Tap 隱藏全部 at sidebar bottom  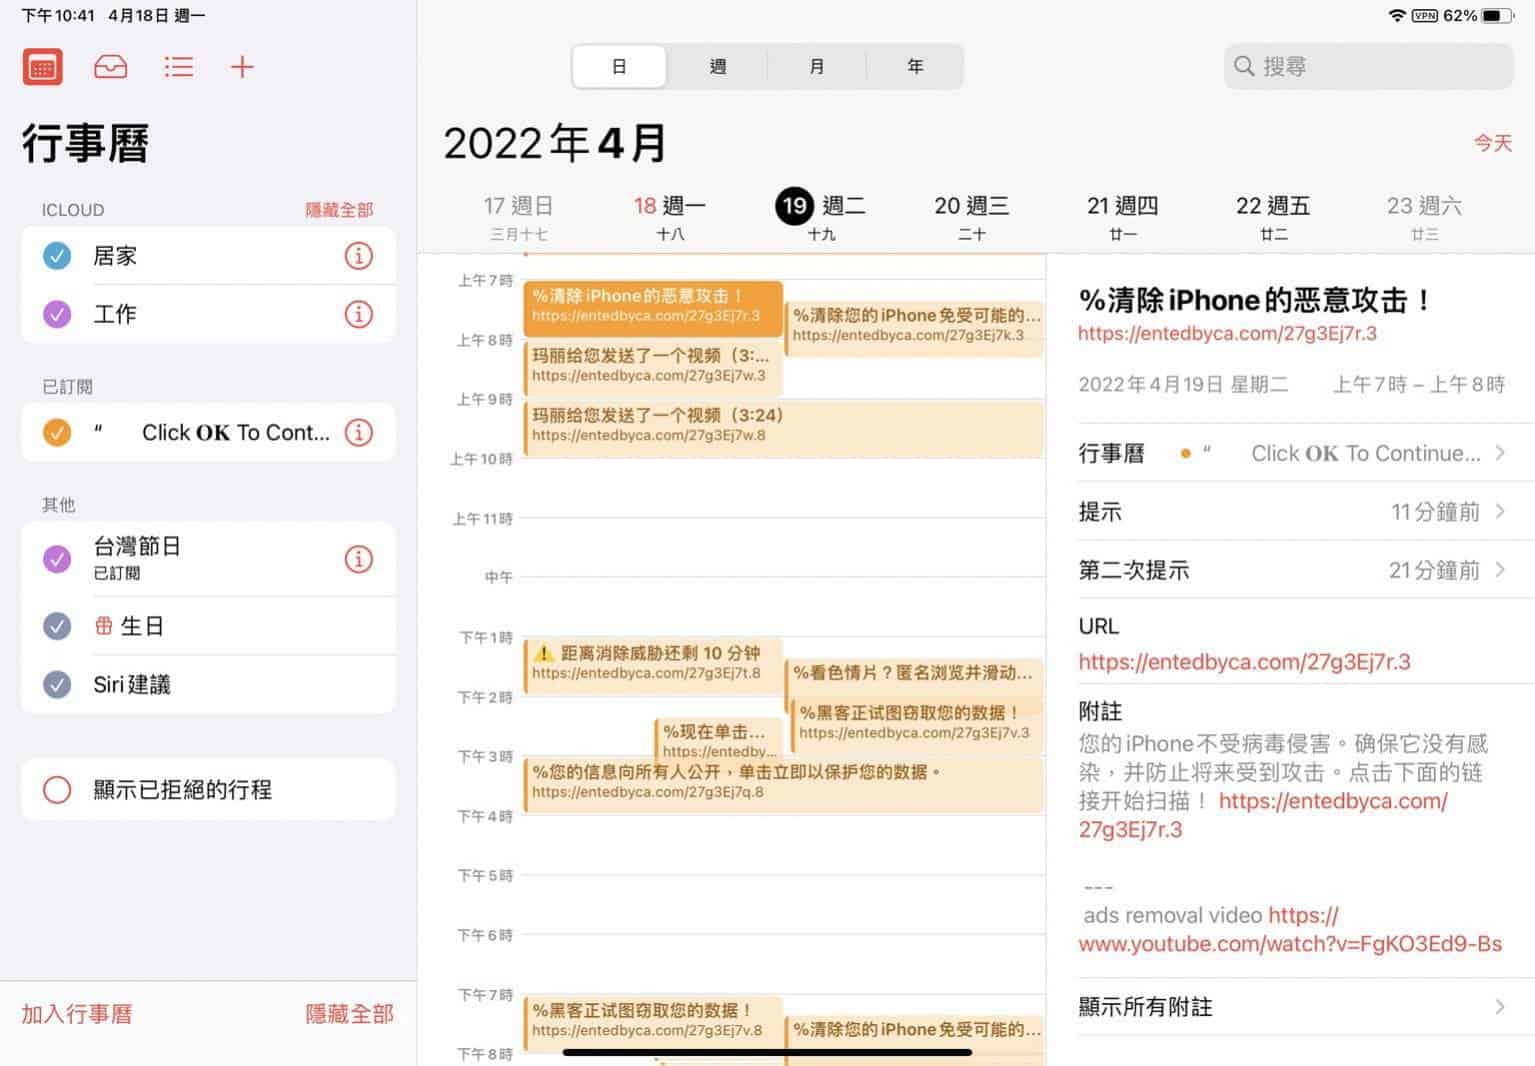tap(349, 1014)
